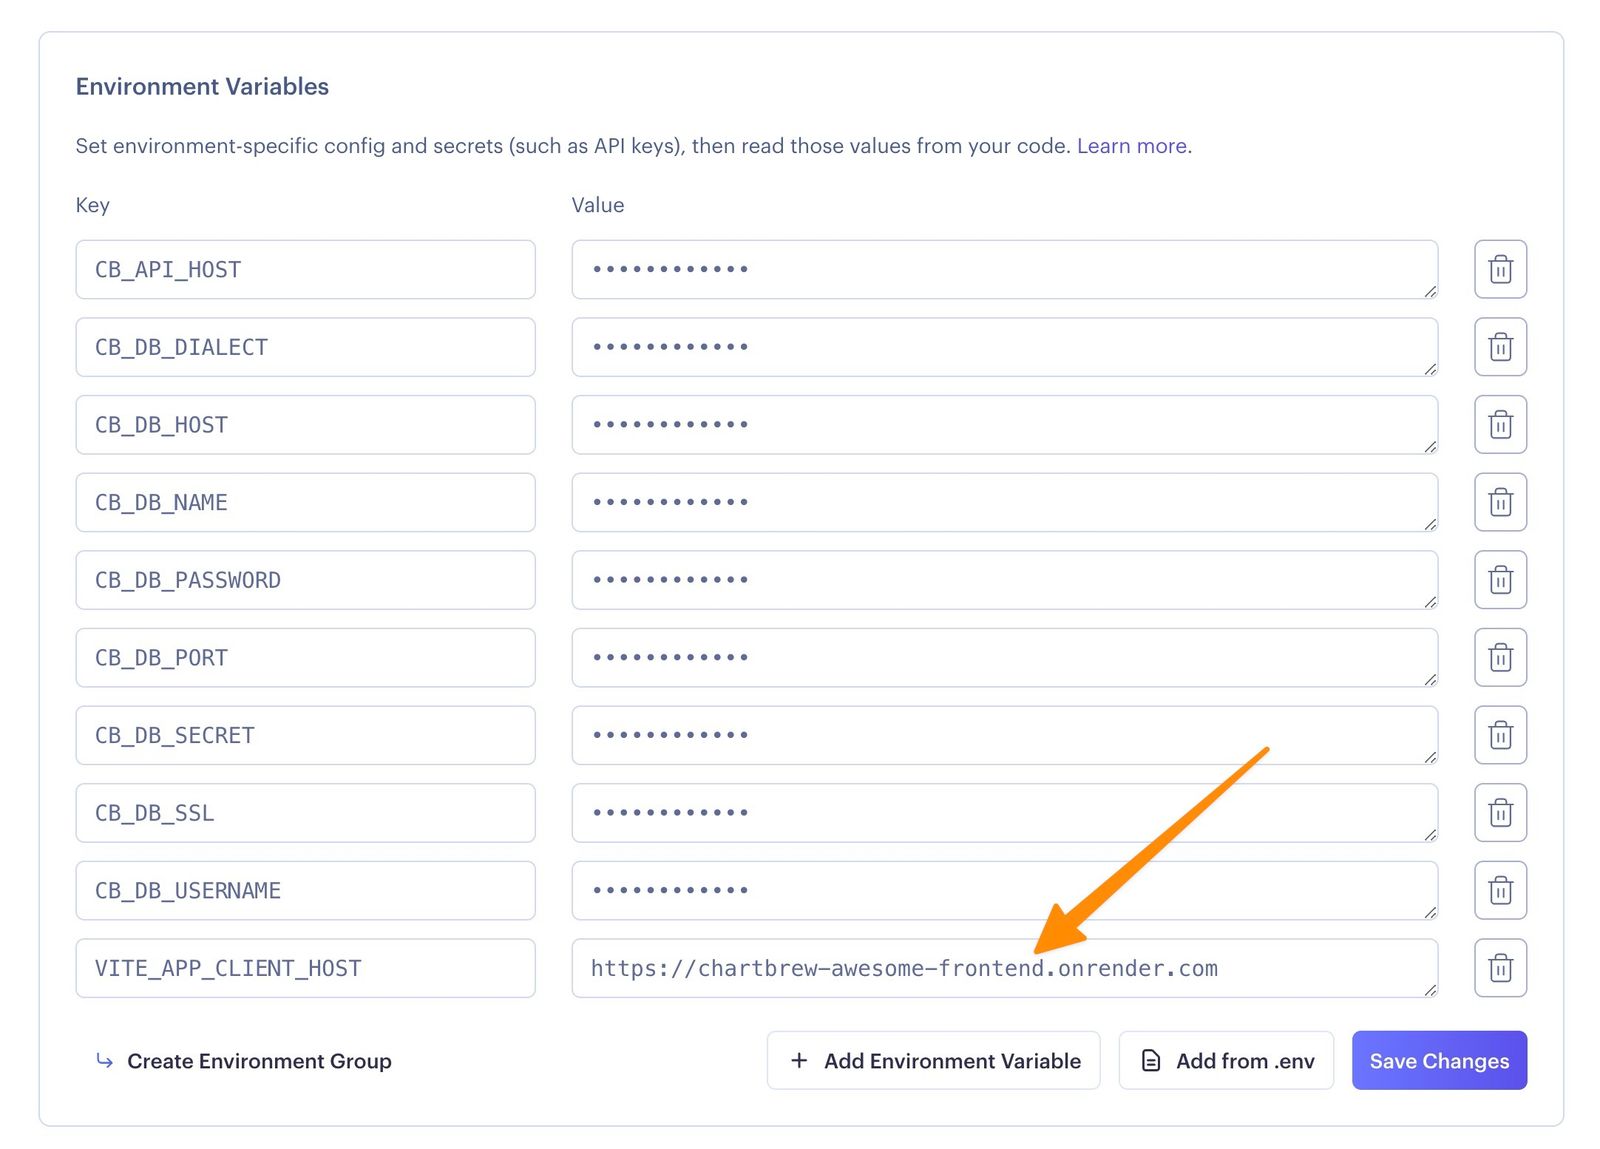Delete the CB_DB_PASSWORD variable
The image size is (1600, 1149).
[1500, 580]
